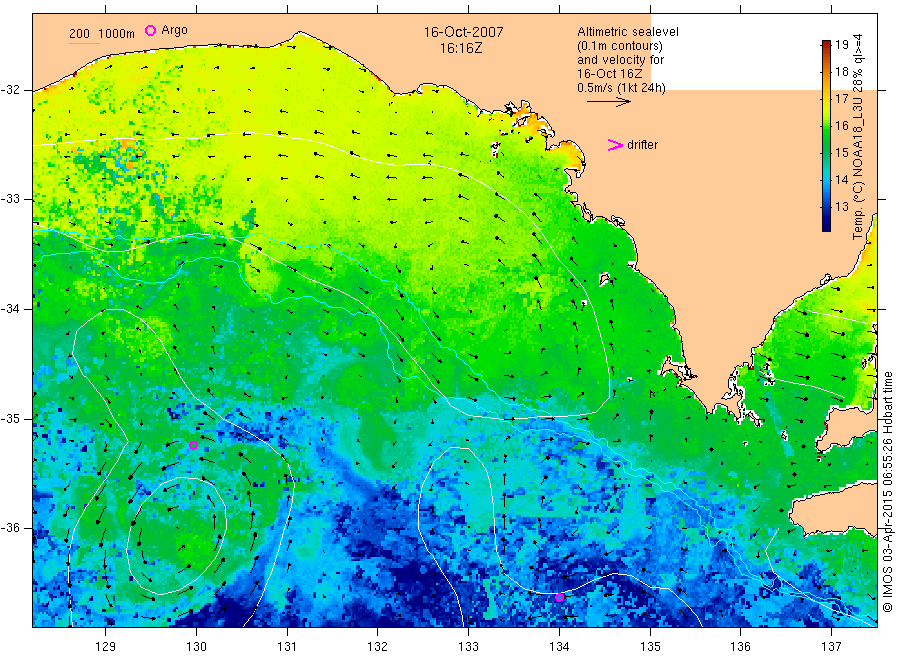Click the 133 longitude axis label
Screen dimensions: 900x660
[x=468, y=647]
